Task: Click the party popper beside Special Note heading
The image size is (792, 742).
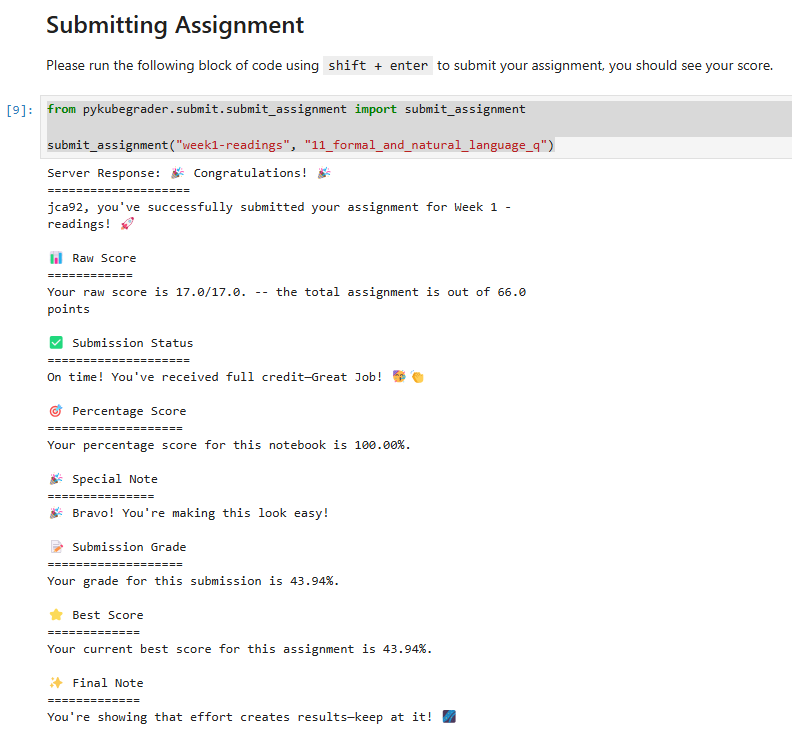Action: 56,479
